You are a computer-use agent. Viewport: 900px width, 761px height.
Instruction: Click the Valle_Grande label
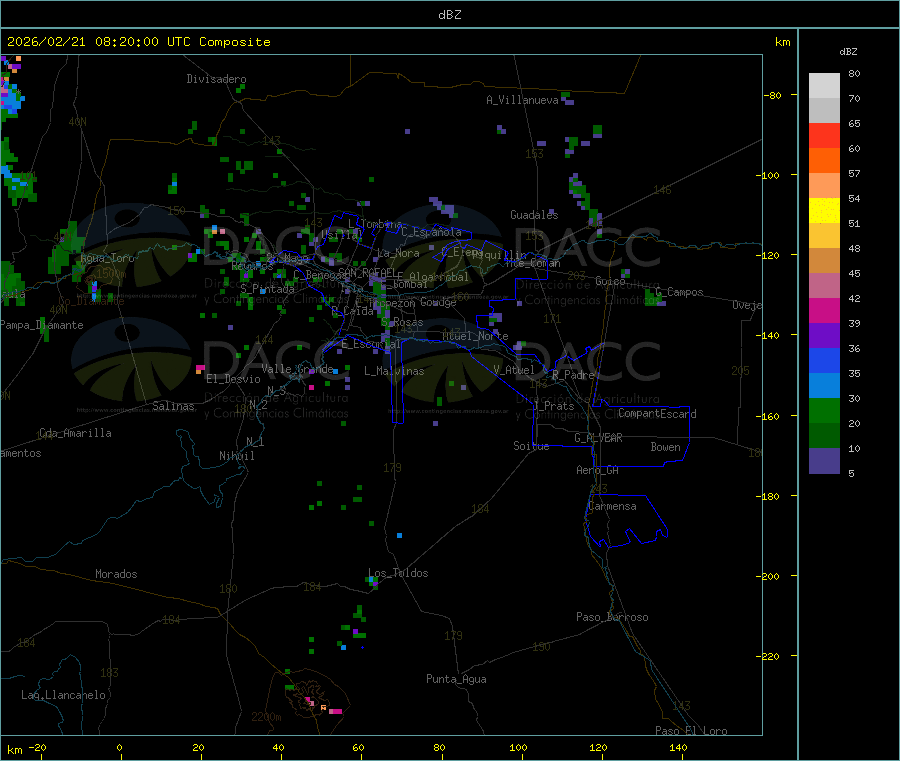[297, 369]
